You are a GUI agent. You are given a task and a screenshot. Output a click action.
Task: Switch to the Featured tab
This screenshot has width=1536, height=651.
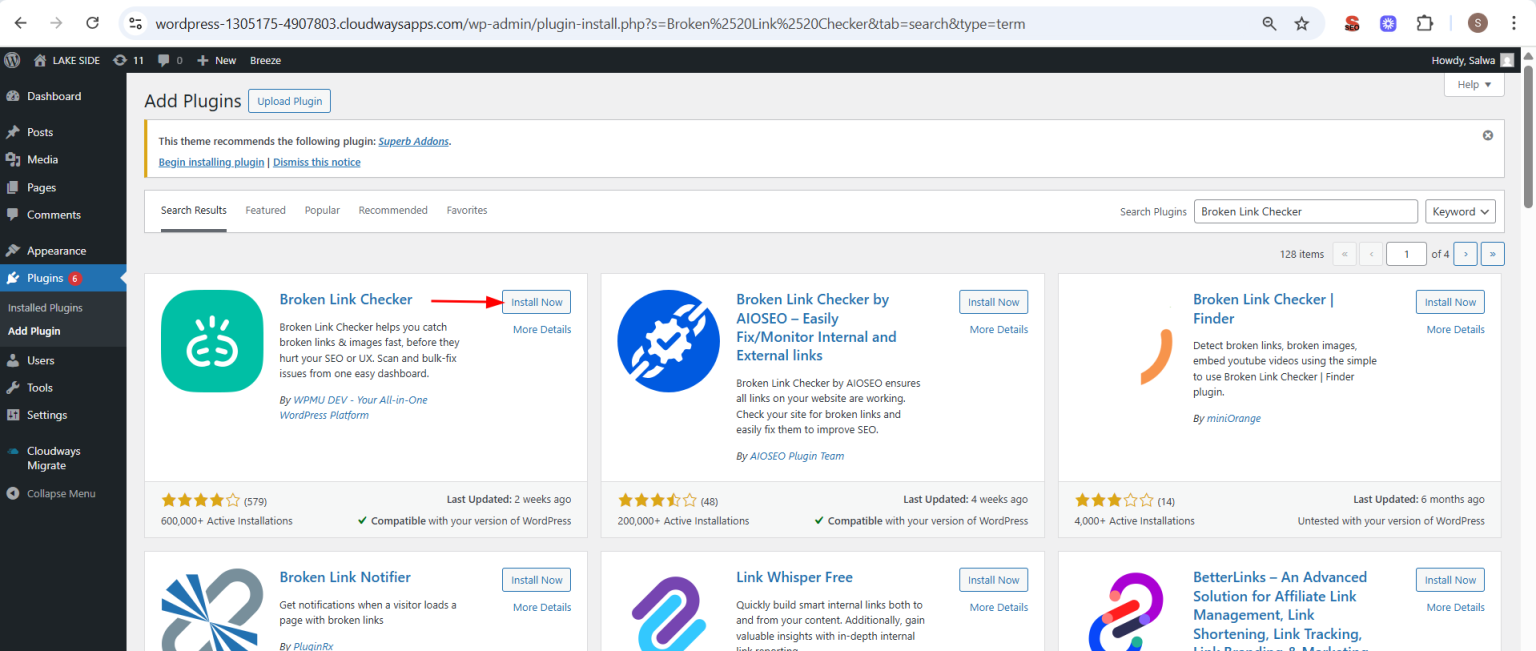265,210
